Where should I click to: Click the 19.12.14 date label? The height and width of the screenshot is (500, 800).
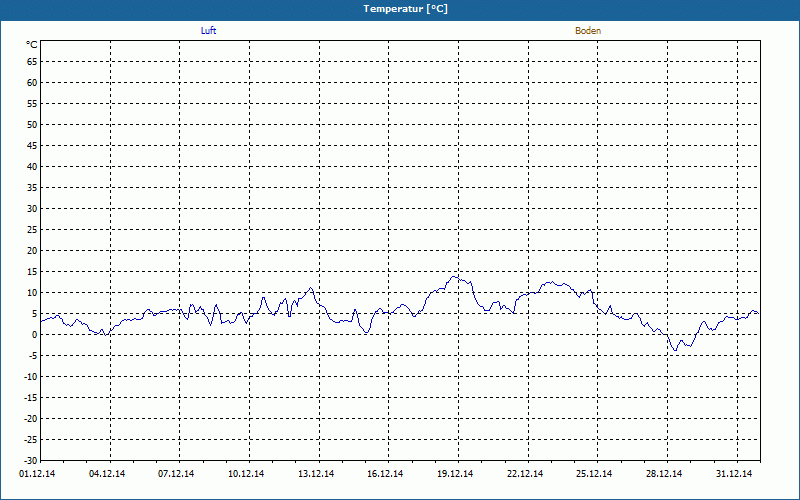455,474
